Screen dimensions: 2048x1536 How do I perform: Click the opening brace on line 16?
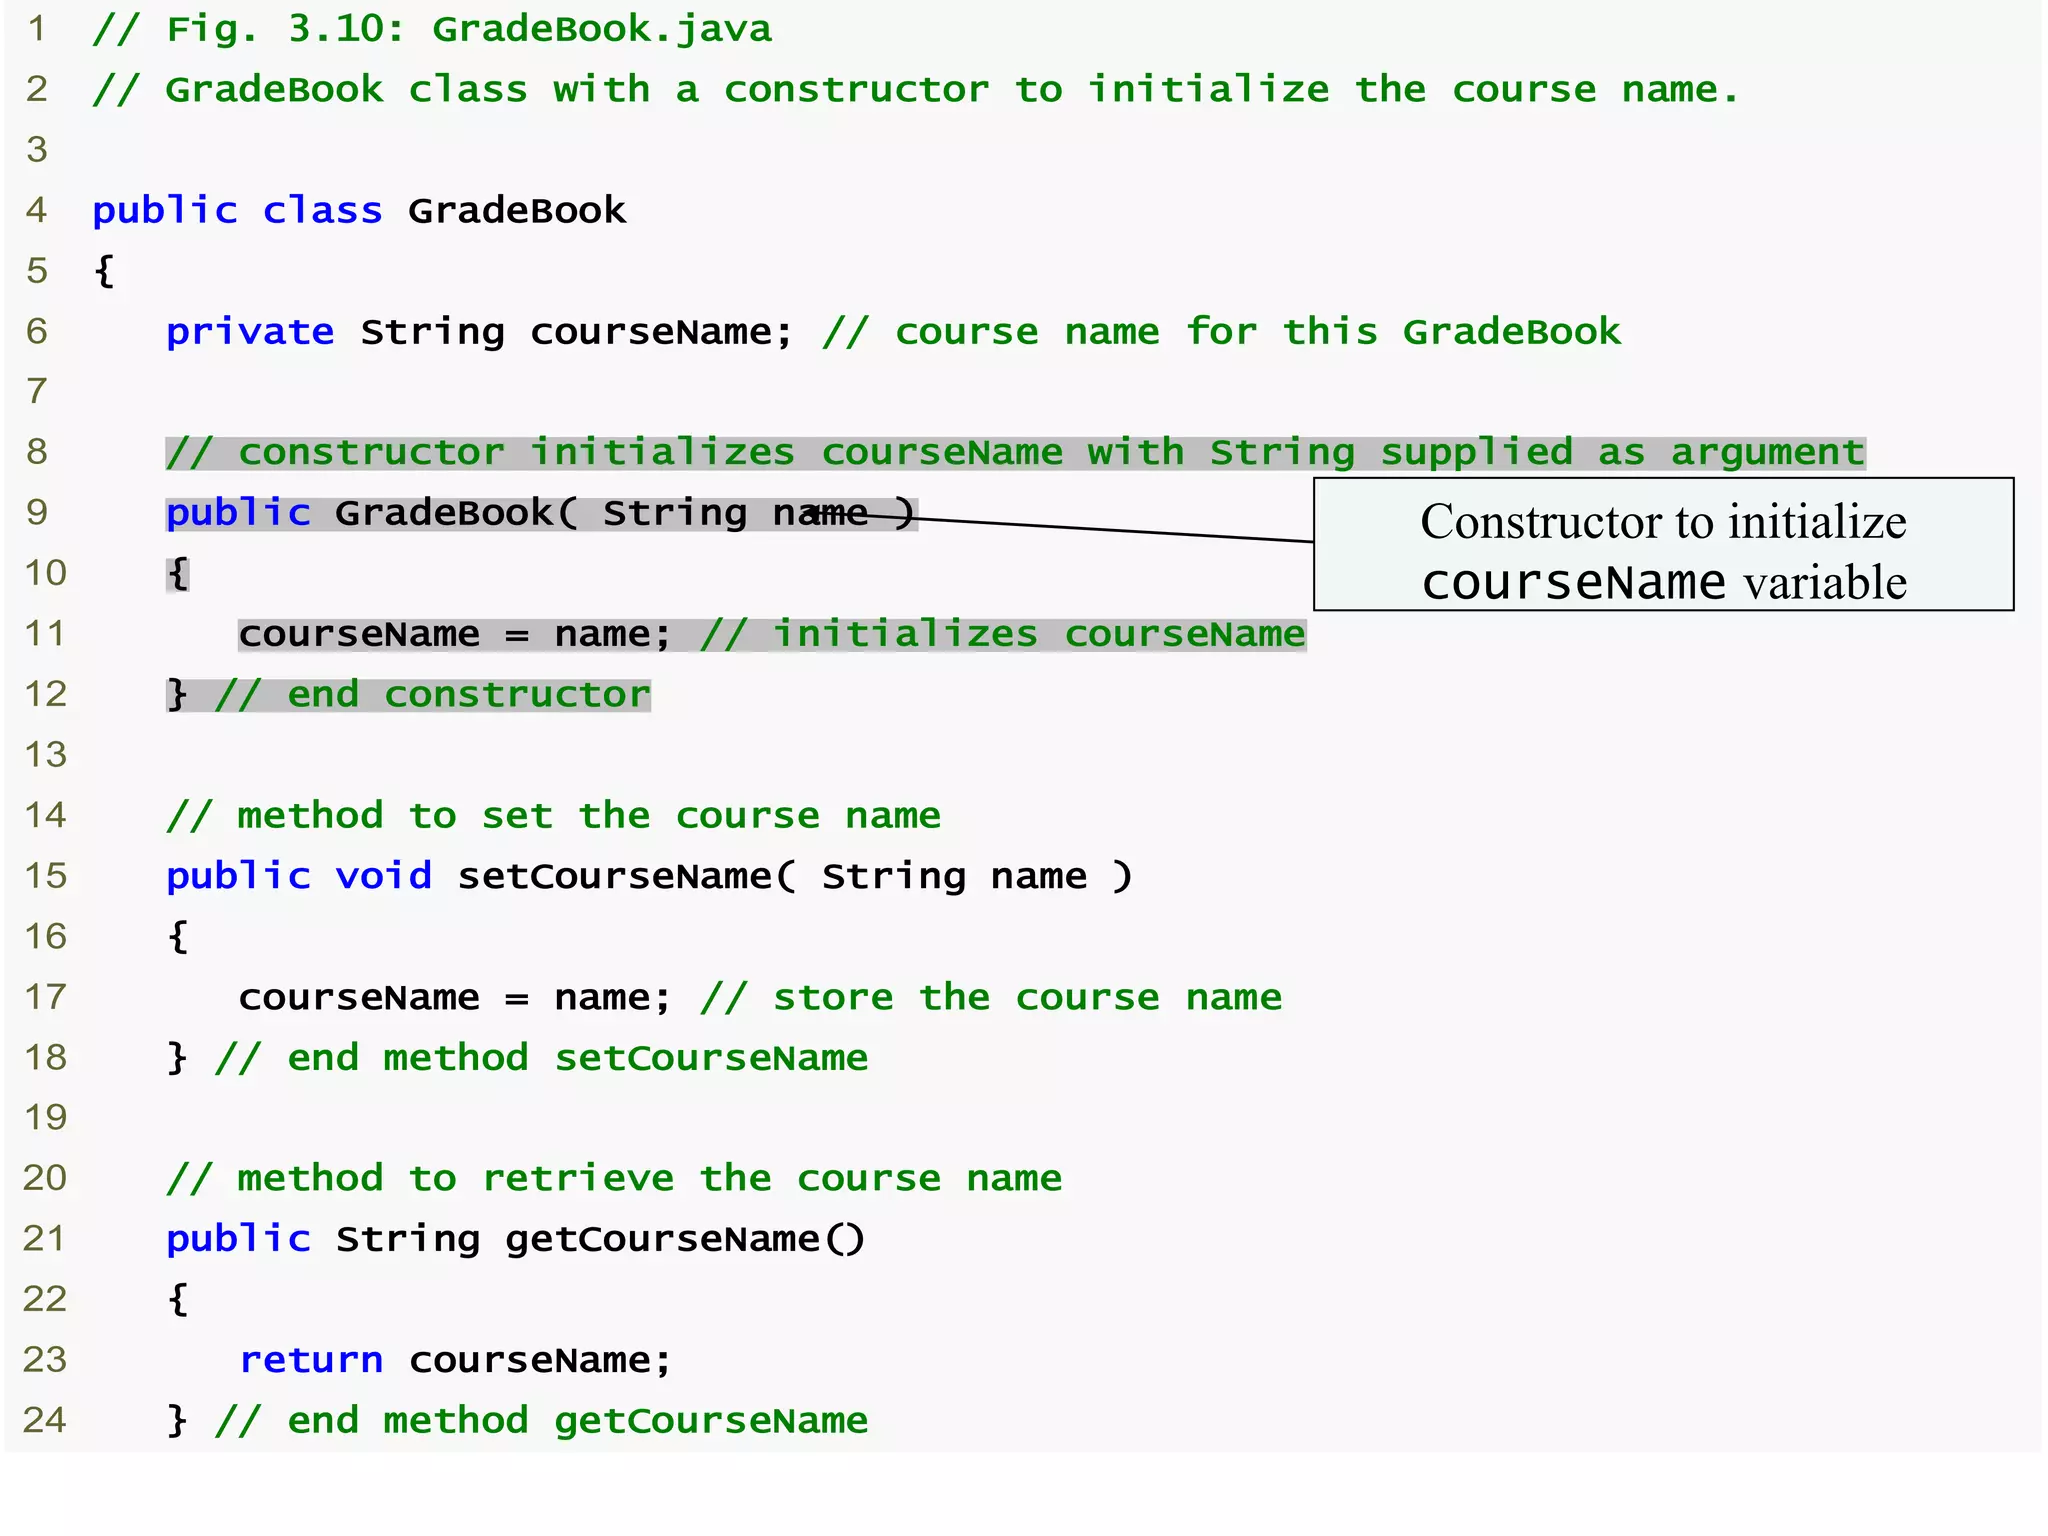click(178, 937)
